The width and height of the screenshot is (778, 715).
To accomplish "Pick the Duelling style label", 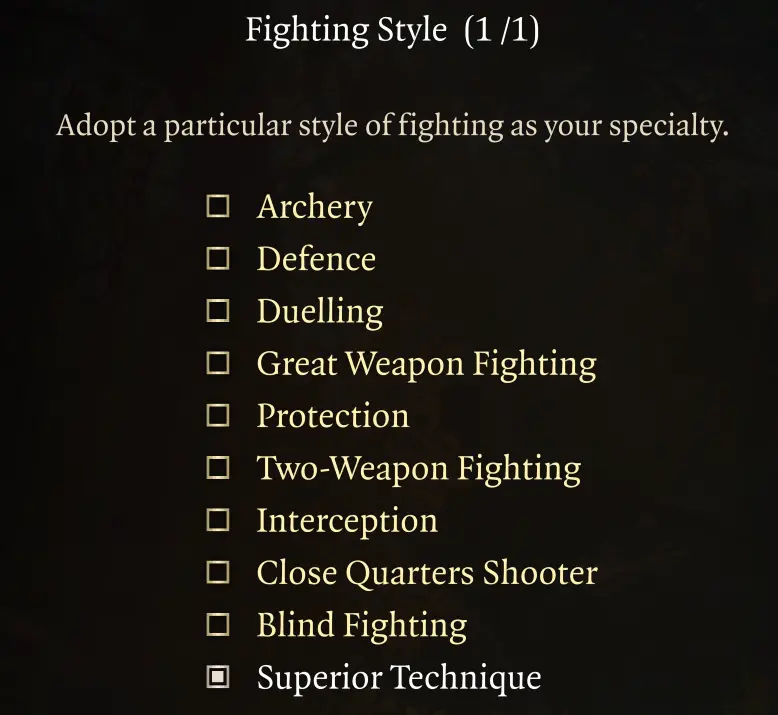I will 320,313.
